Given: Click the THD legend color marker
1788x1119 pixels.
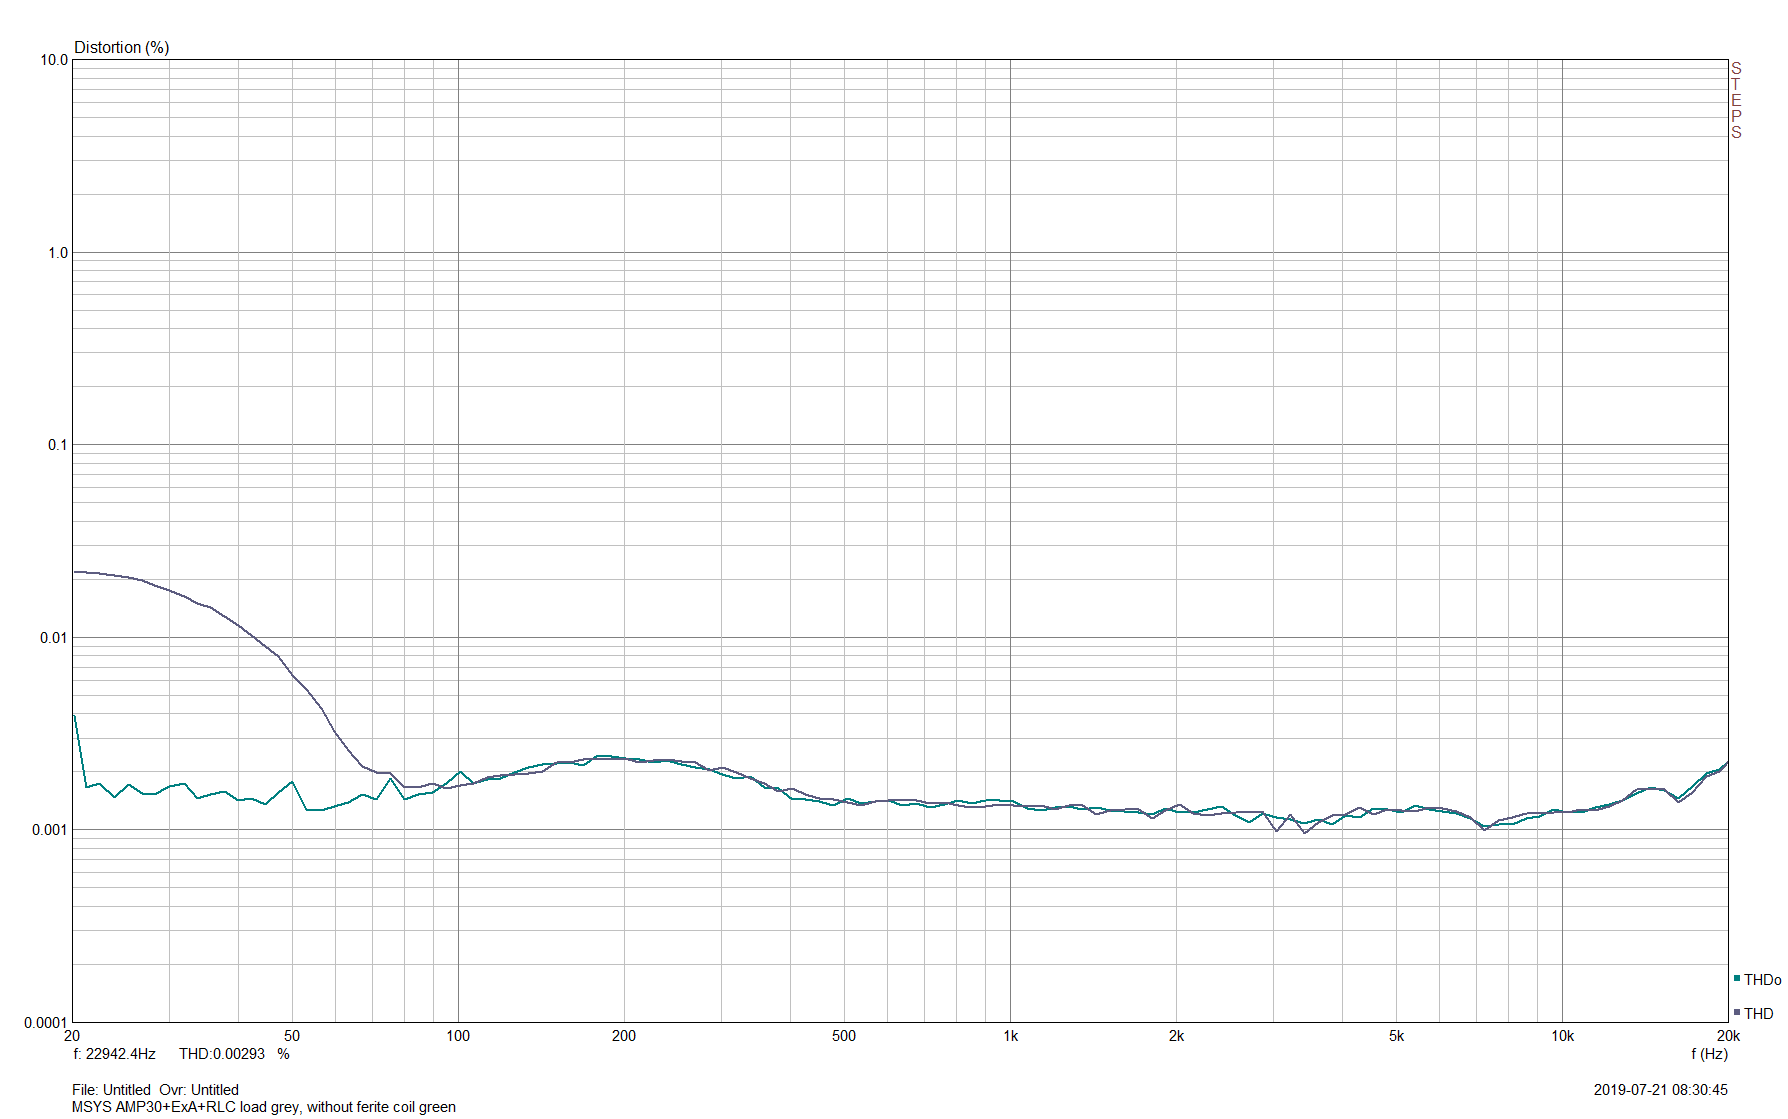Looking at the screenshot, I should pos(1737,1012).
